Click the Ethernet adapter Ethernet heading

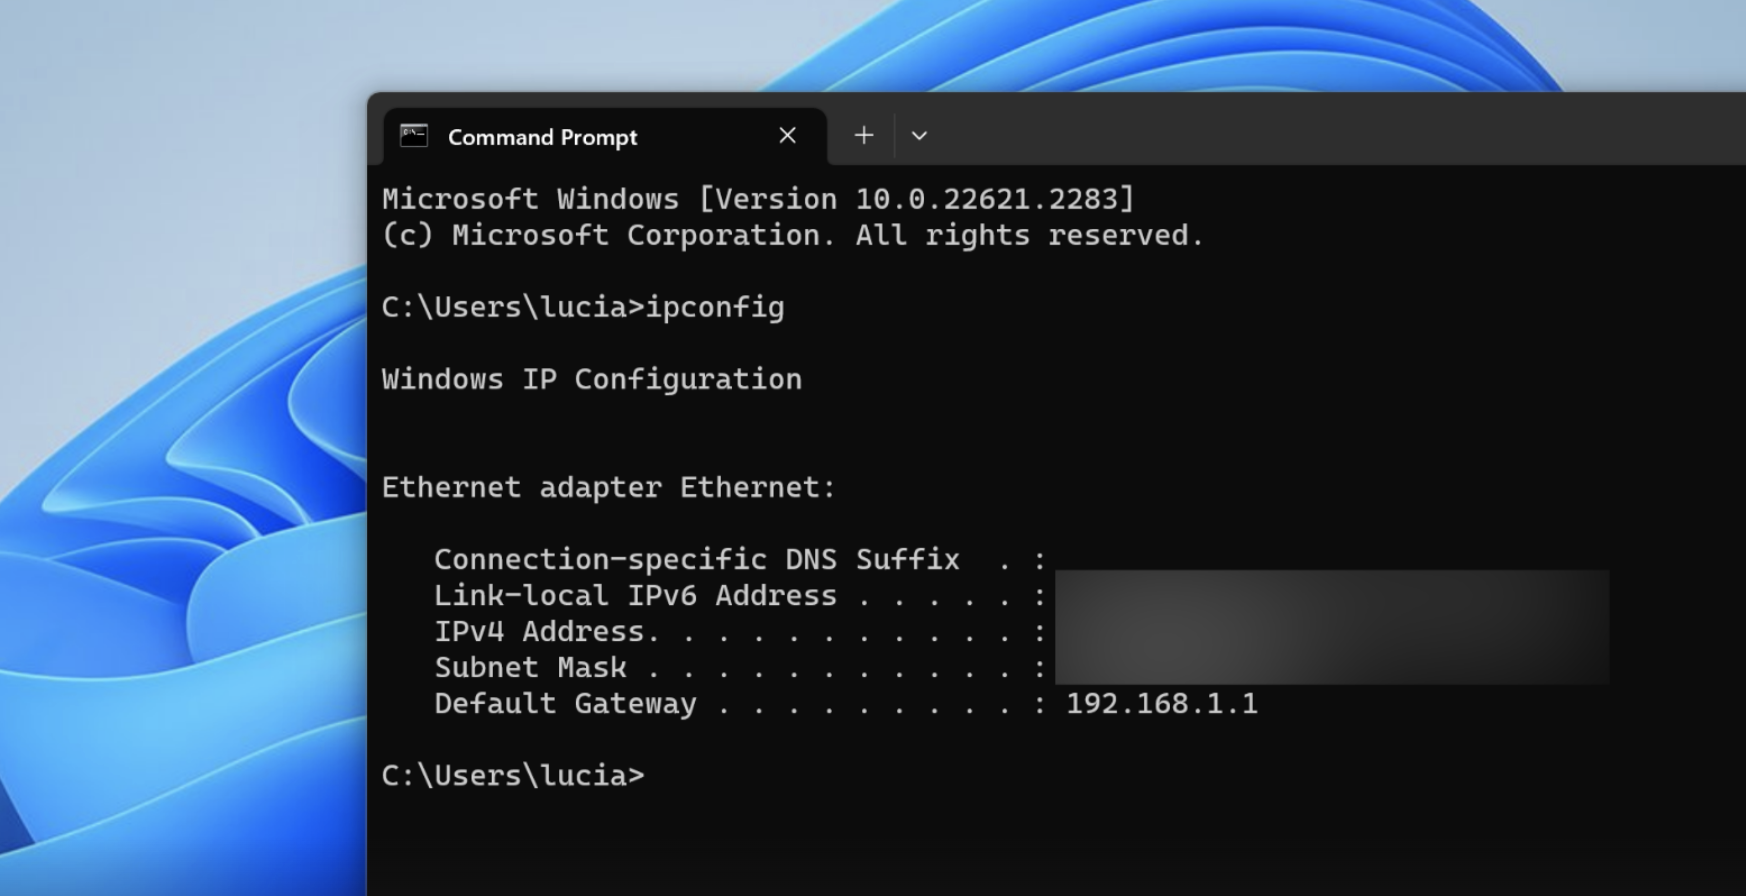pyautogui.click(x=608, y=487)
